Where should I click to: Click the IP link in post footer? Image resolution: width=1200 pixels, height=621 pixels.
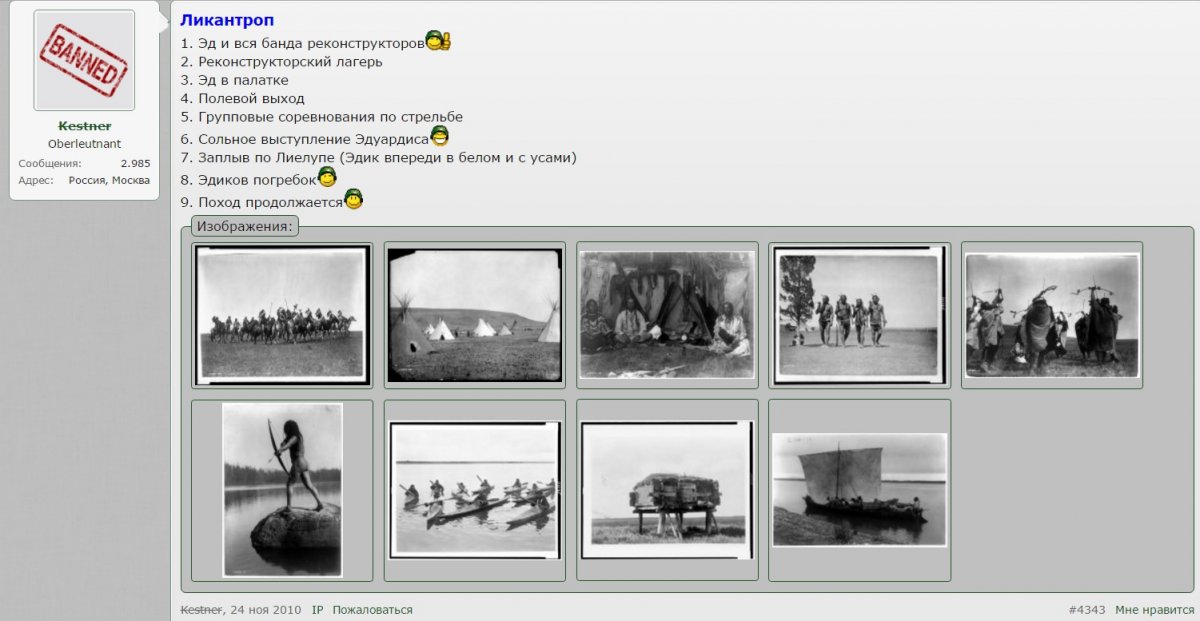(317, 610)
